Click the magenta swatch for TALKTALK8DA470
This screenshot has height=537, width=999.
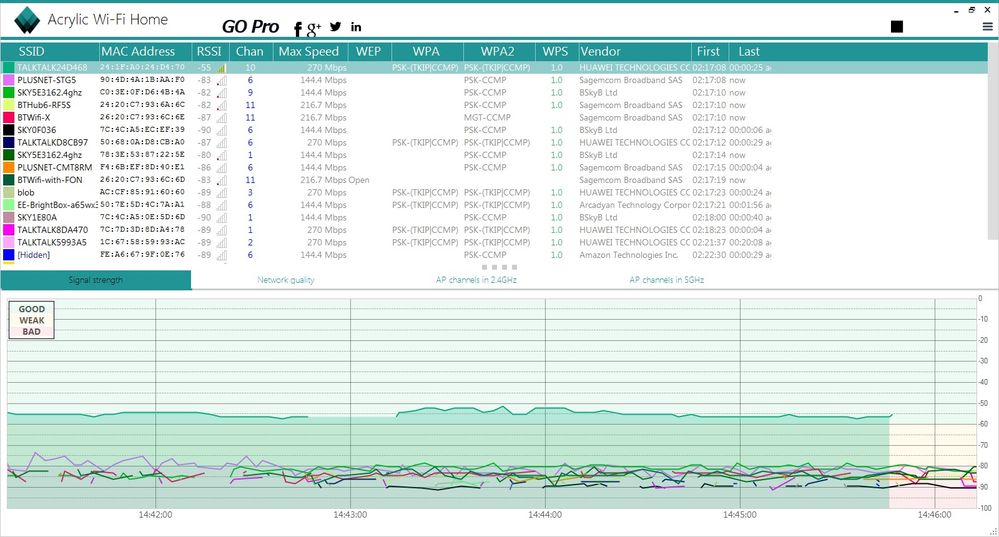tap(8, 230)
